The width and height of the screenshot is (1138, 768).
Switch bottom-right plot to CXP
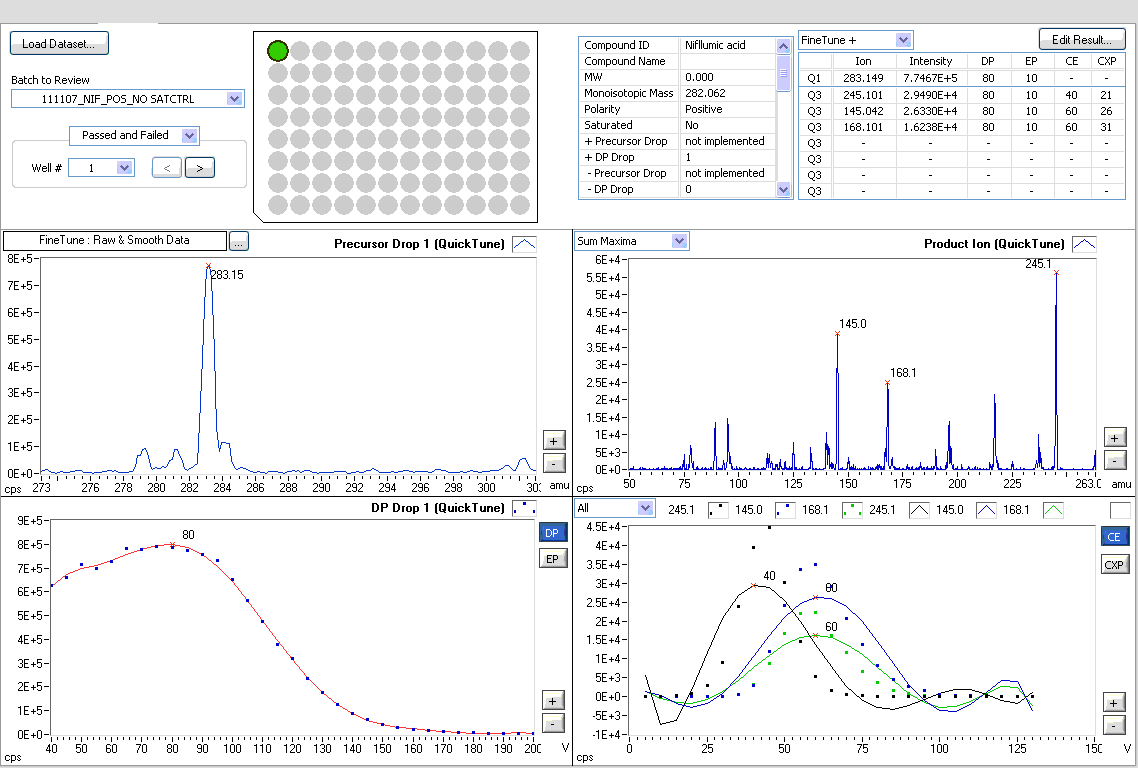point(1114,565)
